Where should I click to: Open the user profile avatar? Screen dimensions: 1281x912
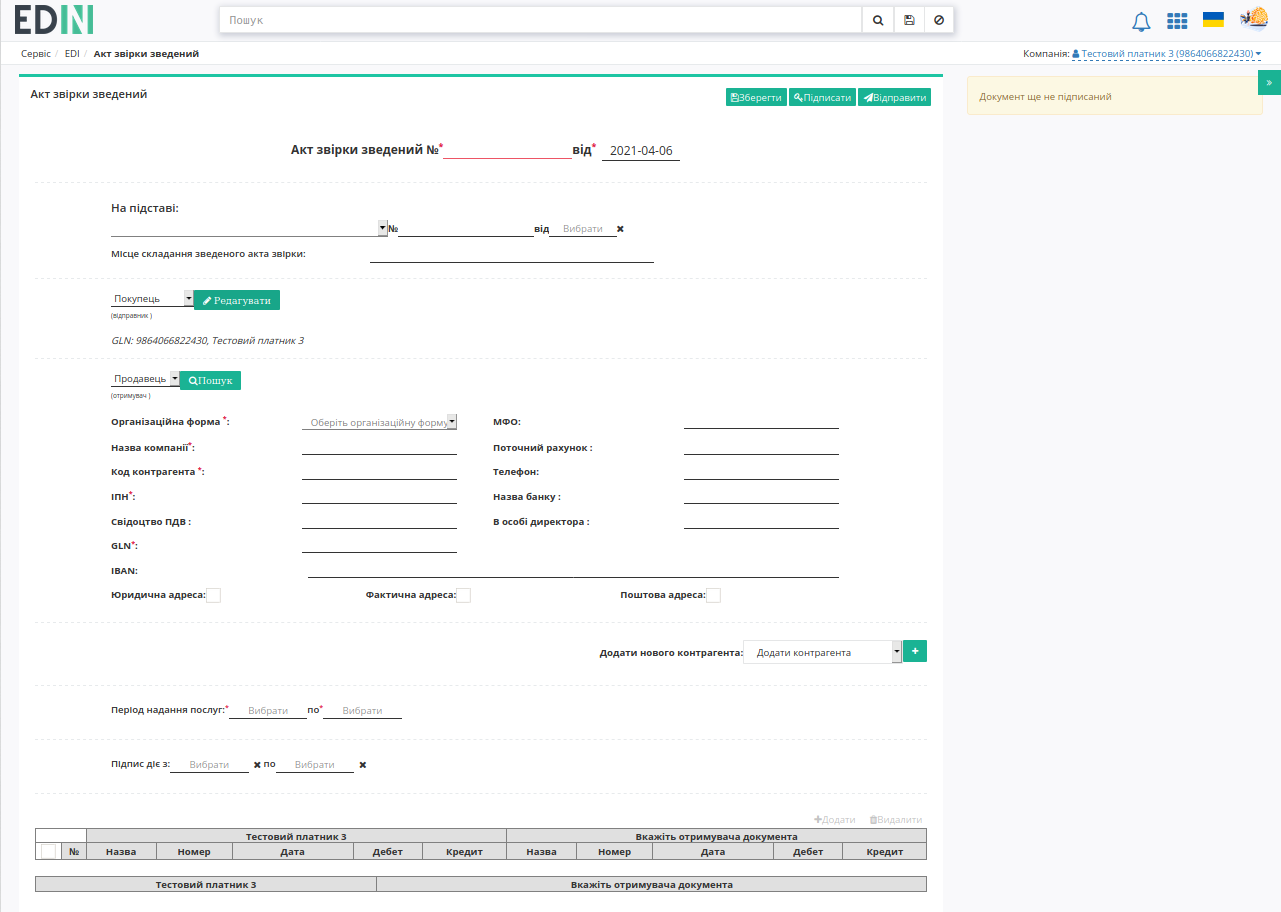1254,19
